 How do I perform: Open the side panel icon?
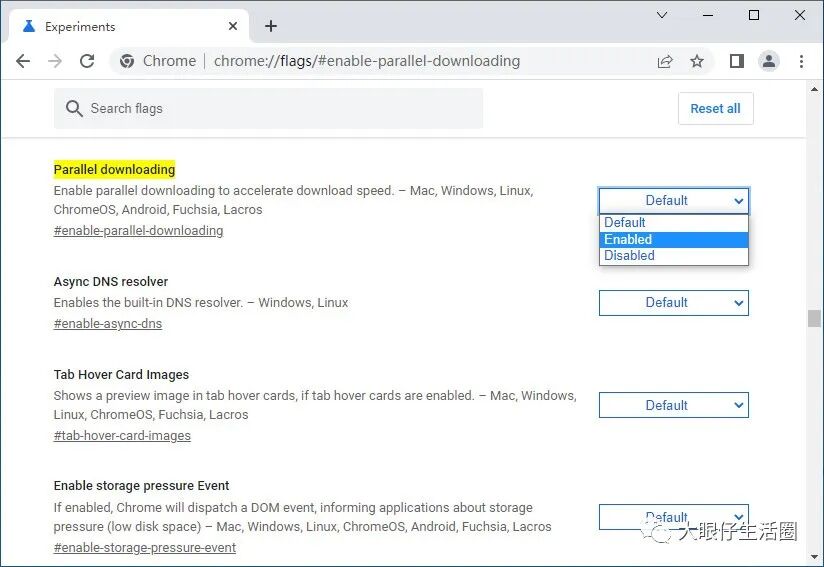click(737, 61)
